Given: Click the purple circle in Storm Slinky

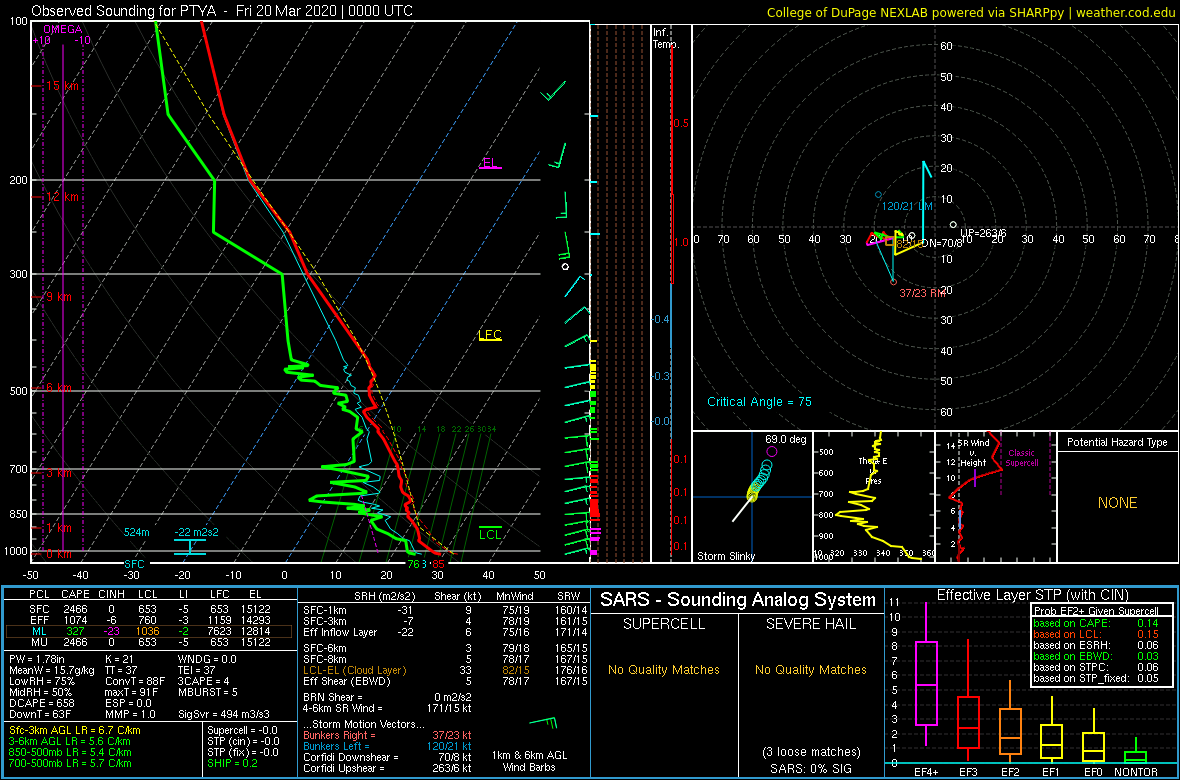Looking at the screenshot, I should (771, 452).
